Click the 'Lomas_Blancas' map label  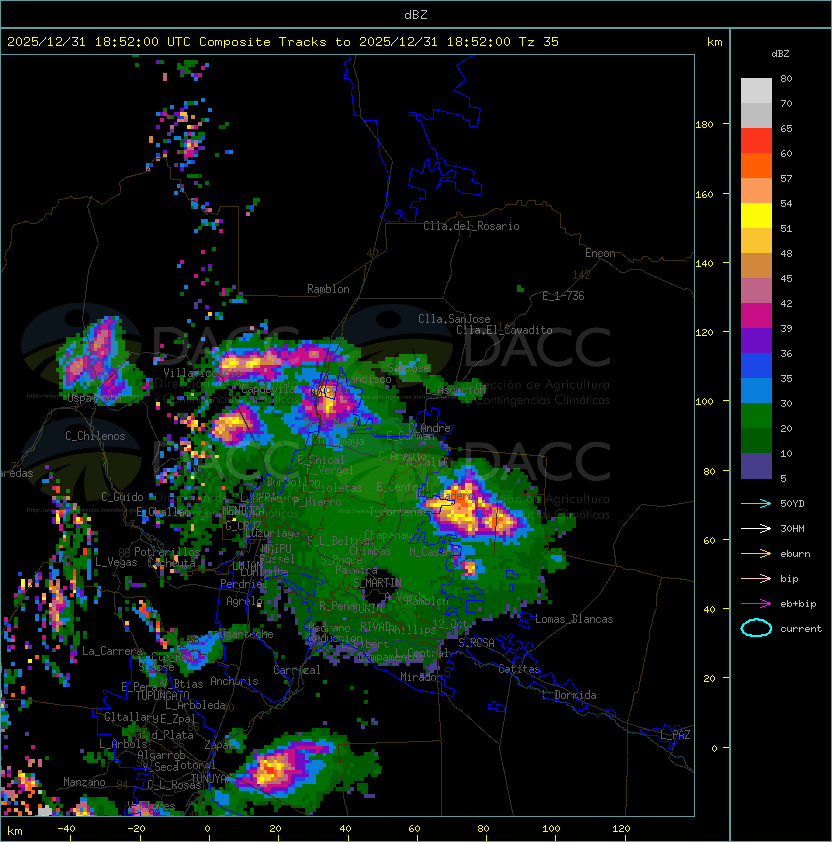pos(574,619)
